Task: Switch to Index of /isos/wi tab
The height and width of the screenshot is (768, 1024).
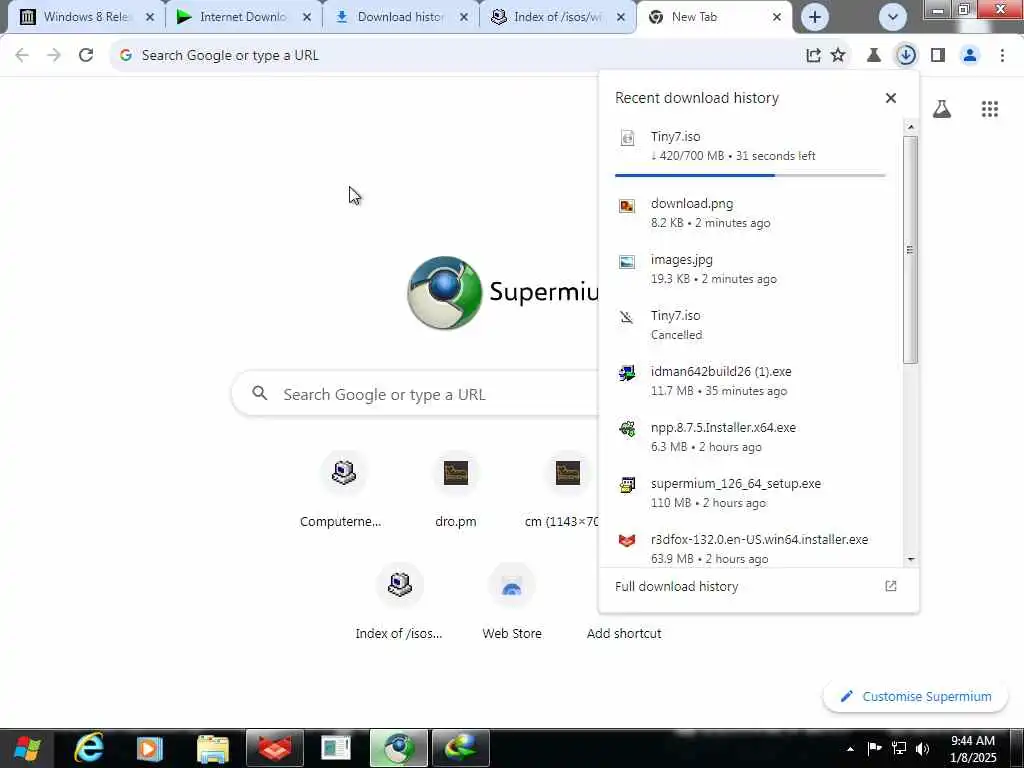Action: [x=556, y=17]
